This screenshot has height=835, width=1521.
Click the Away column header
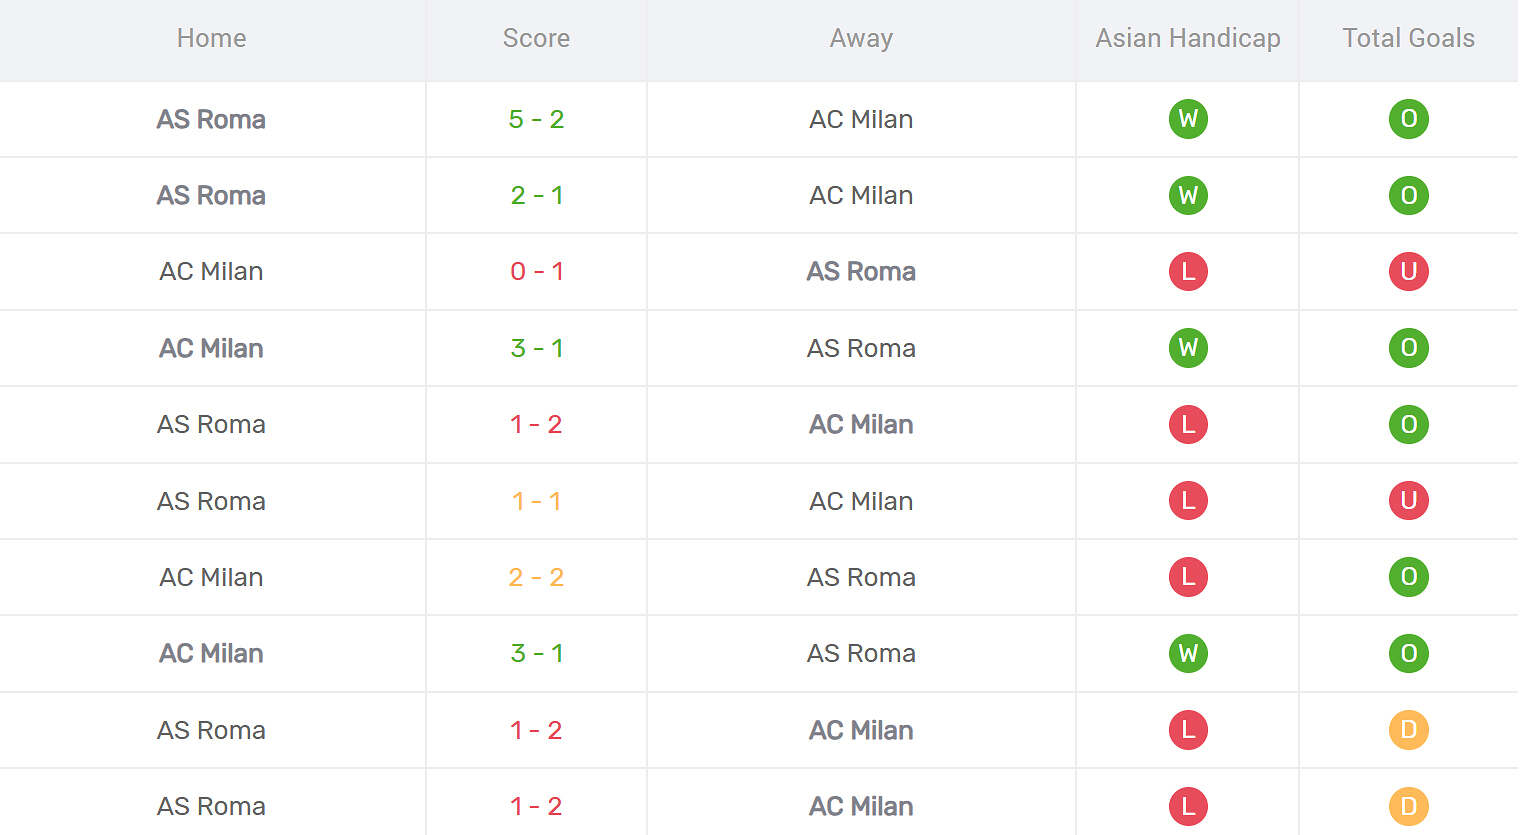[x=861, y=38]
